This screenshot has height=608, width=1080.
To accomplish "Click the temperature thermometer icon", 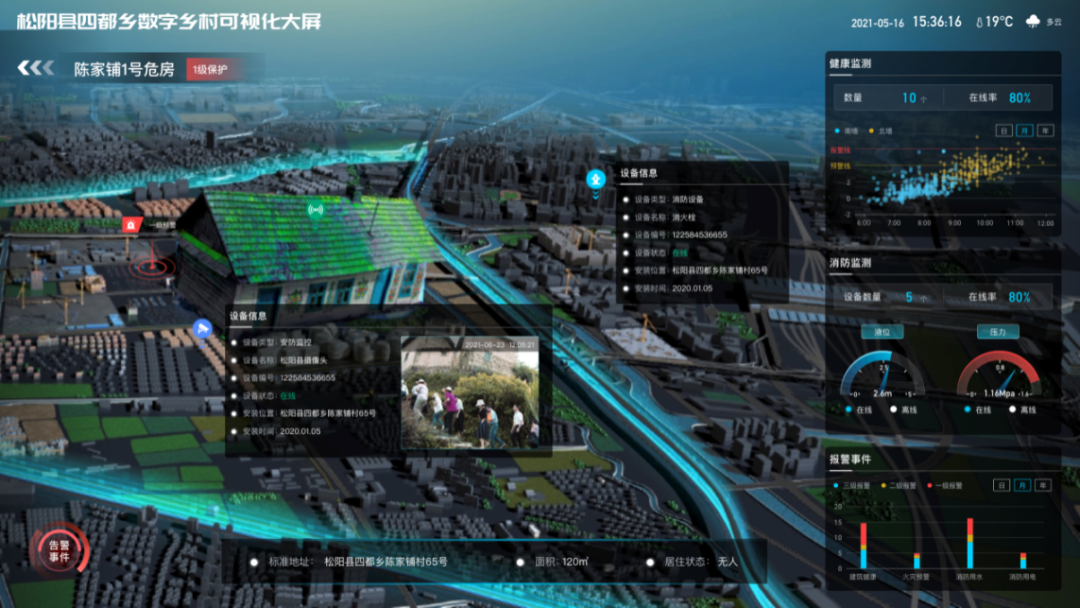I will click(x=979, y=21).
